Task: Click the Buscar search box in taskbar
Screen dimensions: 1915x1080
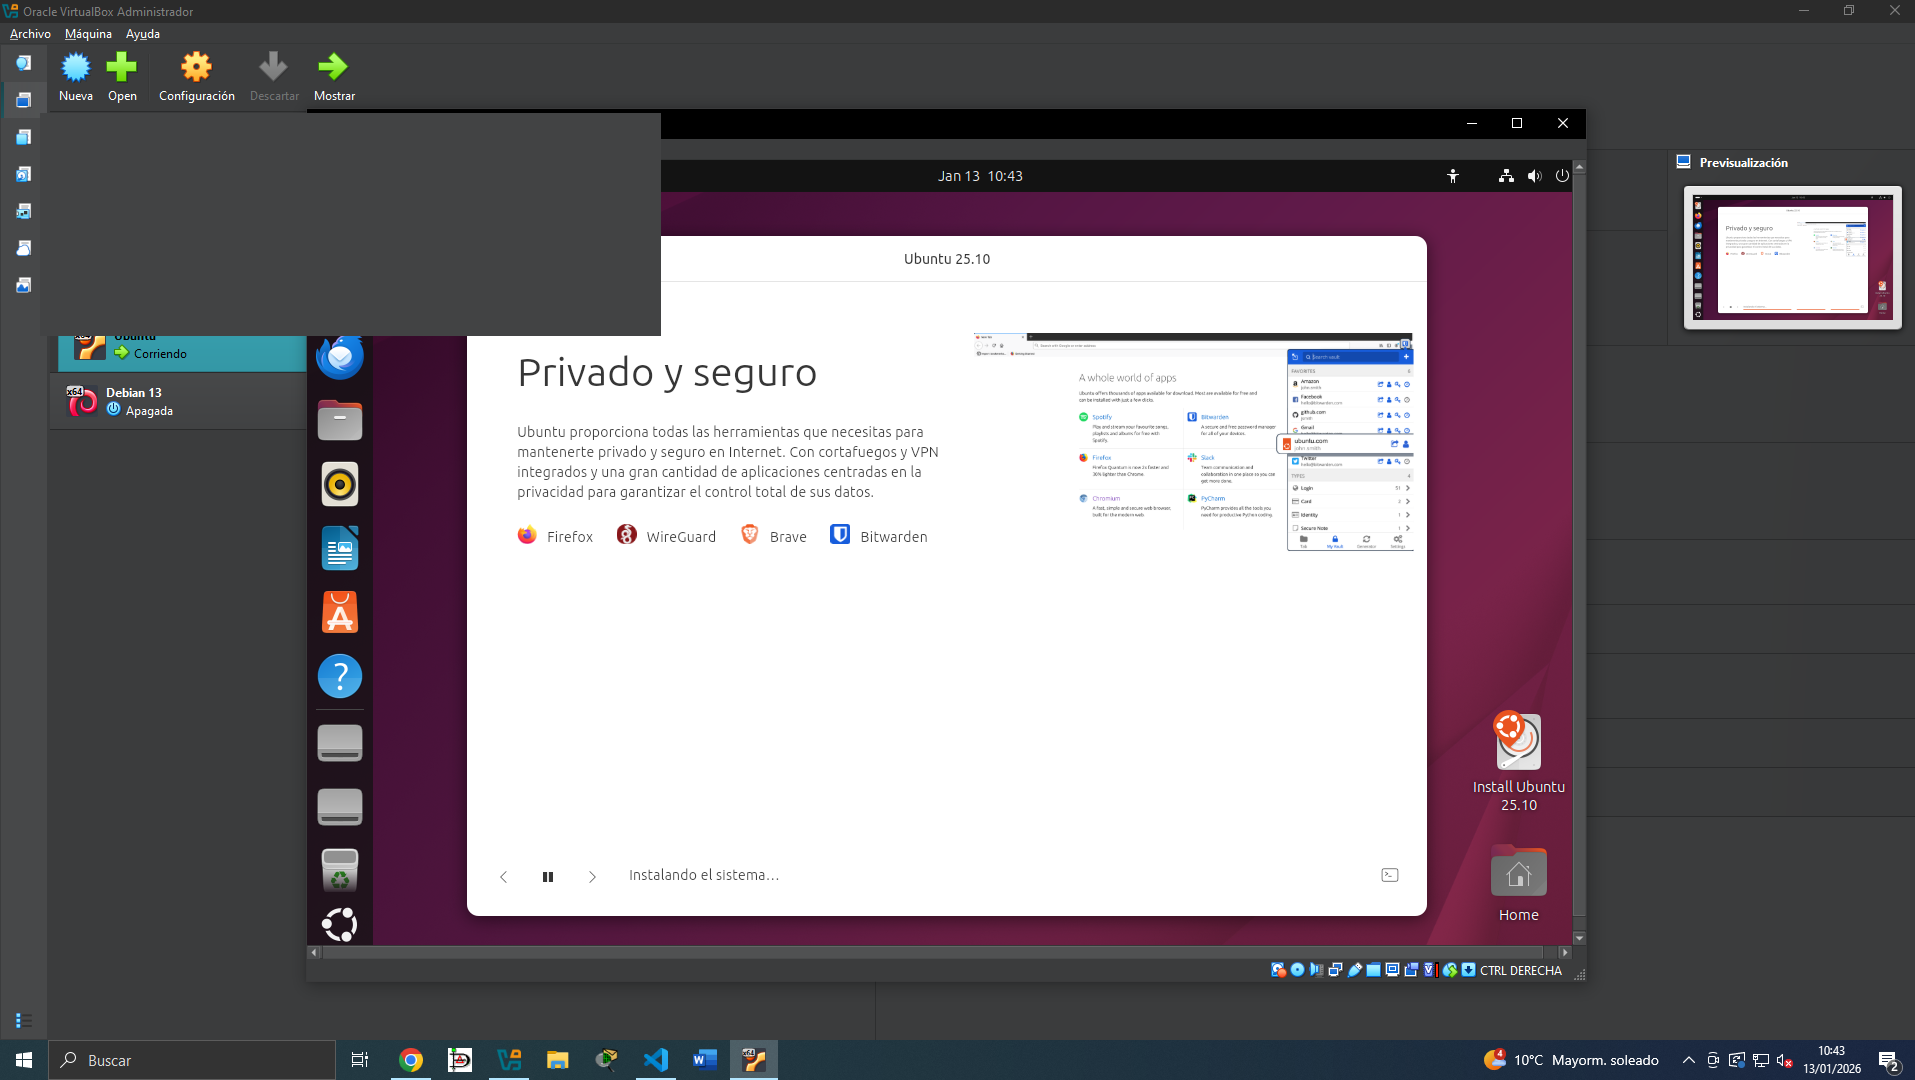Action: pos(192,1060)
